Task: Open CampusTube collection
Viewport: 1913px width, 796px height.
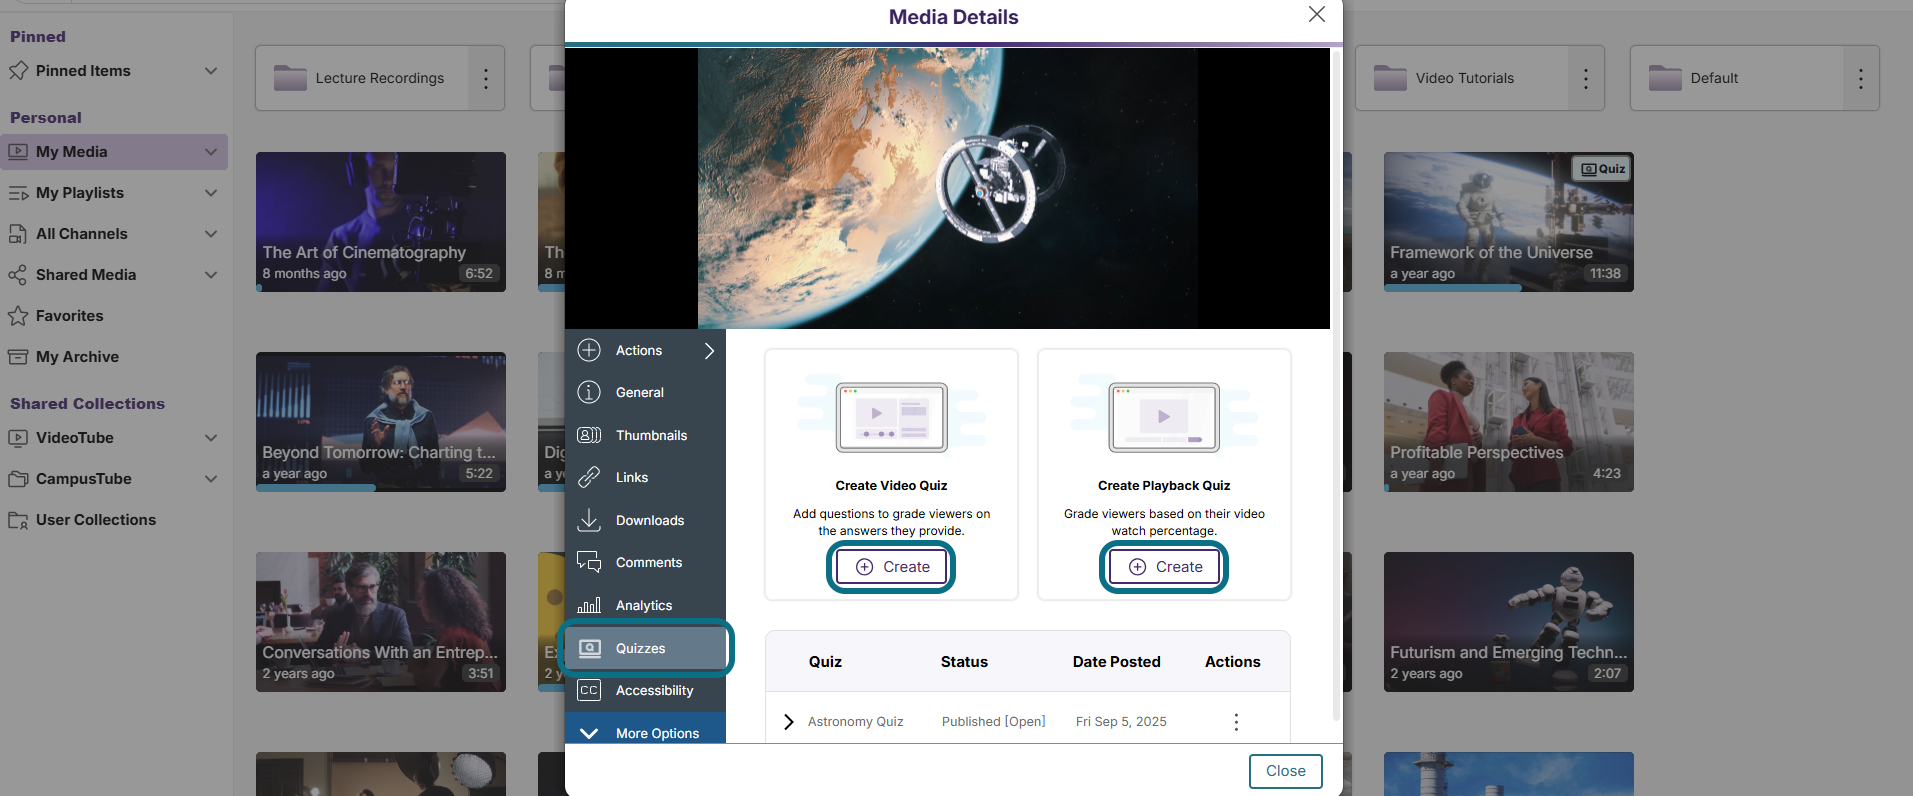Action: pyautogui.click(x=83, y=479)
